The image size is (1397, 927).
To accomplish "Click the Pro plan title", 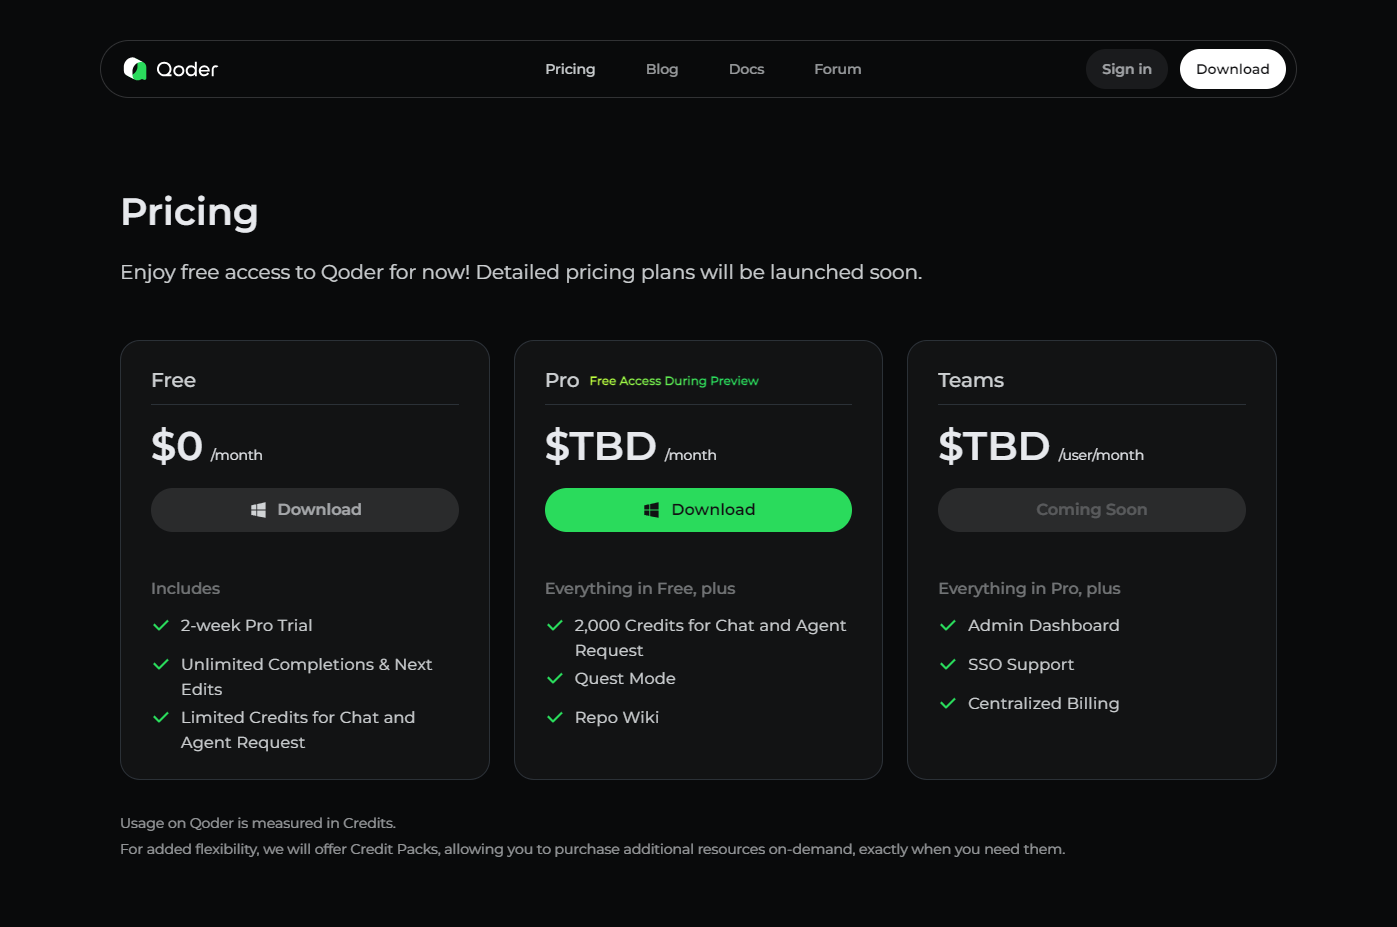I will (x=562, y=380).
